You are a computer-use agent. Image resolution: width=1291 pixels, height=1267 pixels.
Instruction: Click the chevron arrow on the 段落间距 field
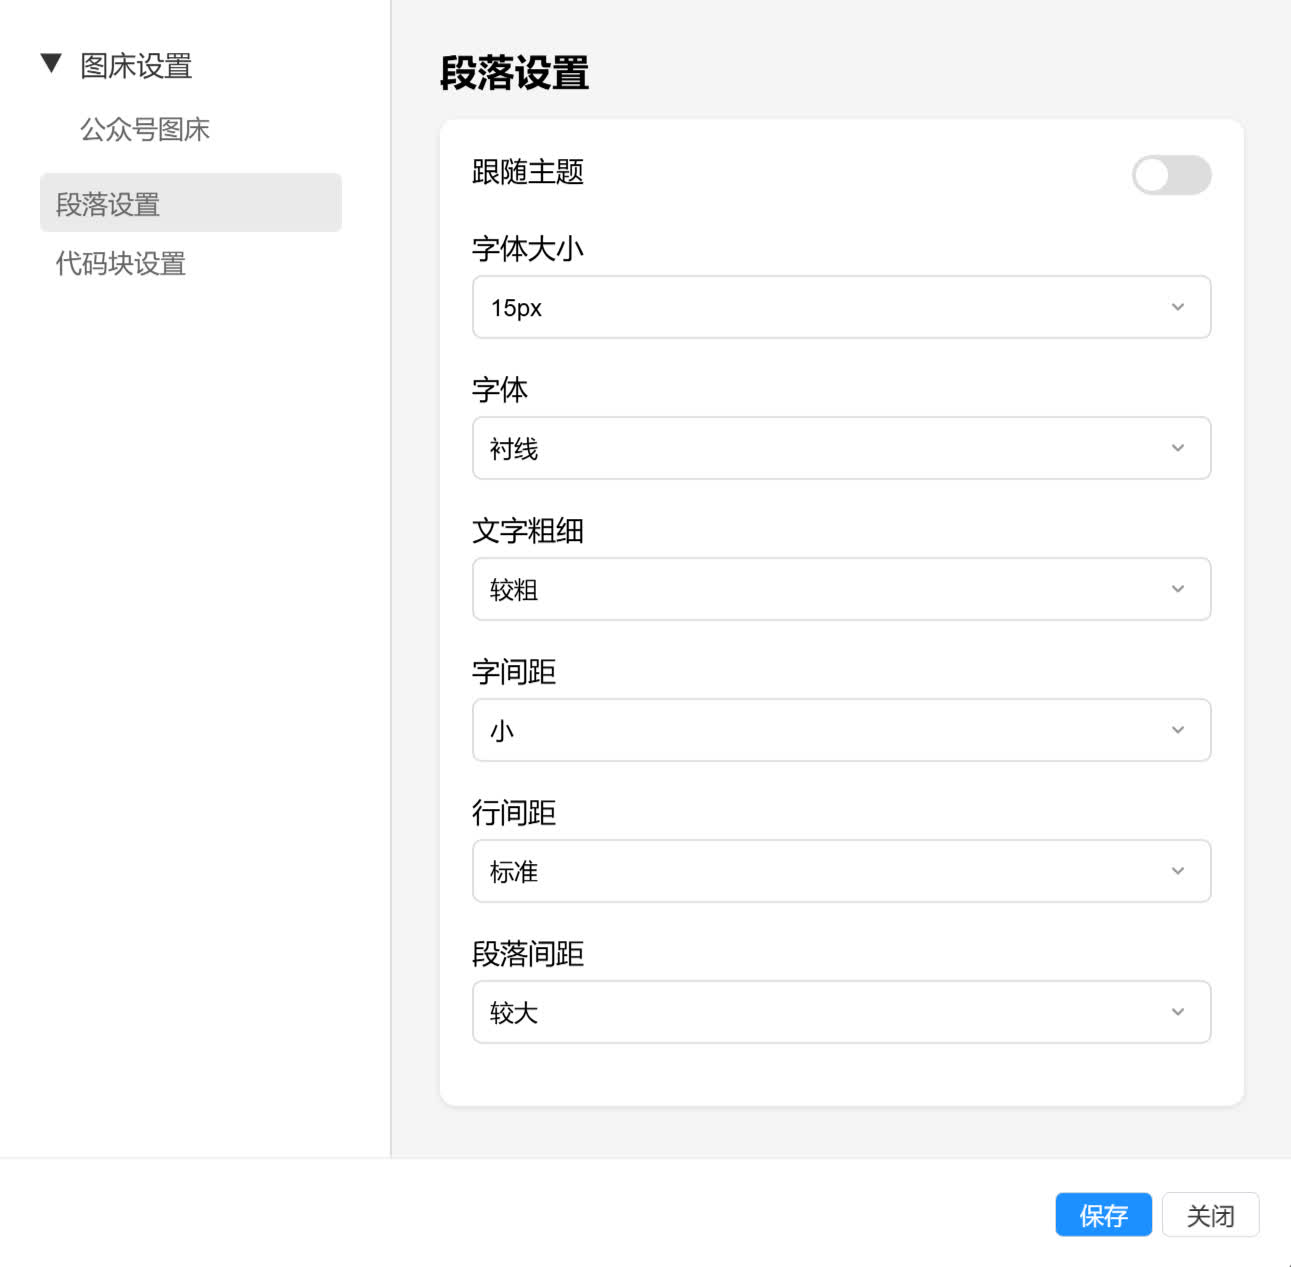pos(1177,1012)
